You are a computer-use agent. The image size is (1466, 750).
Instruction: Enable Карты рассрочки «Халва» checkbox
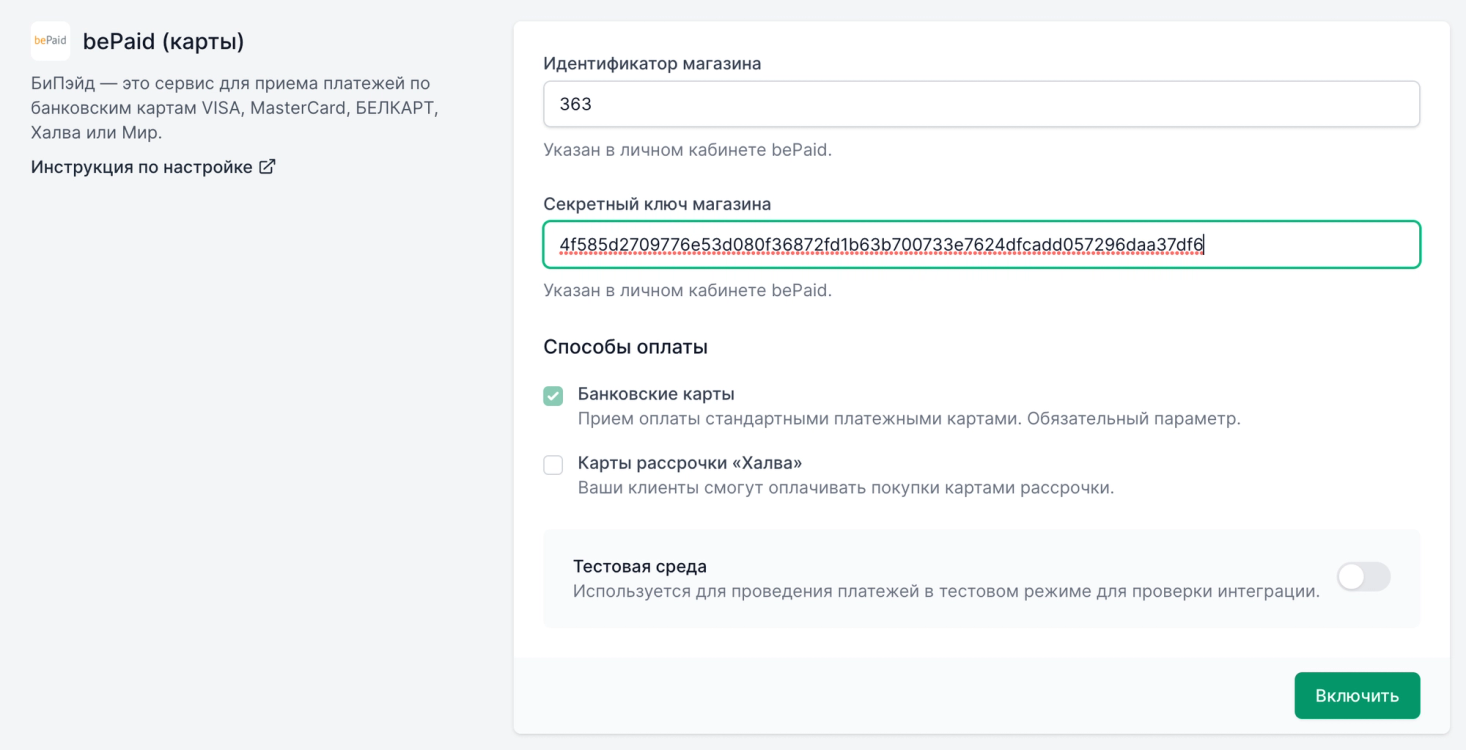pyautogui.click(x=553, y=465)
